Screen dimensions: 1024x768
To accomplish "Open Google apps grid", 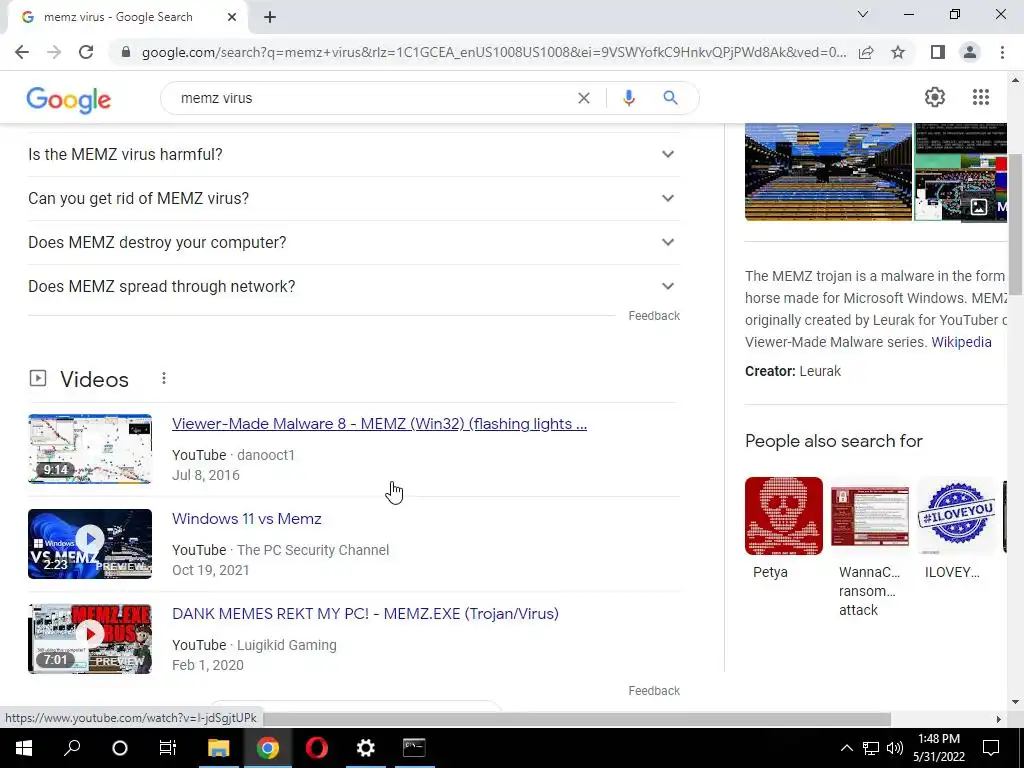I will point(981,97).
